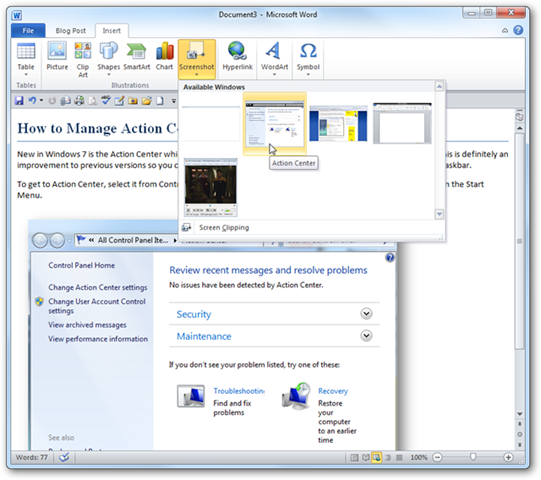Select the Action Center window thumbnail
The height and width of the screenshot is (480, 541).
(x=275, y=124)
